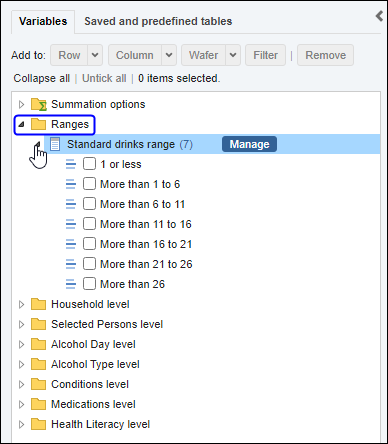
Task: Select the Conditions level label
Action: click(x=90, y=384)
